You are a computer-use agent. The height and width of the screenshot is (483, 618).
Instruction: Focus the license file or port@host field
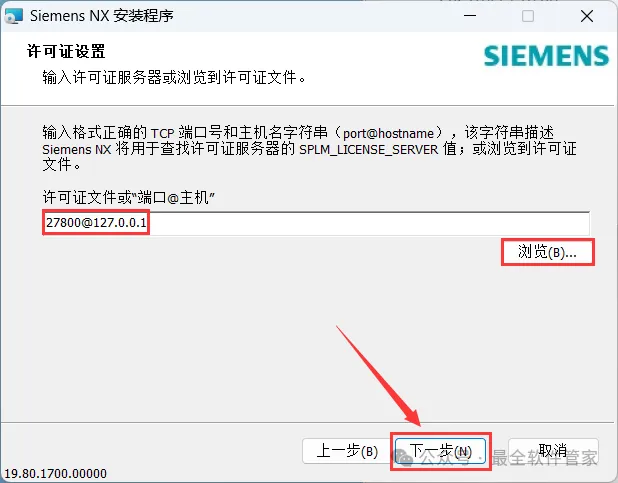click(x=316, y=223)
